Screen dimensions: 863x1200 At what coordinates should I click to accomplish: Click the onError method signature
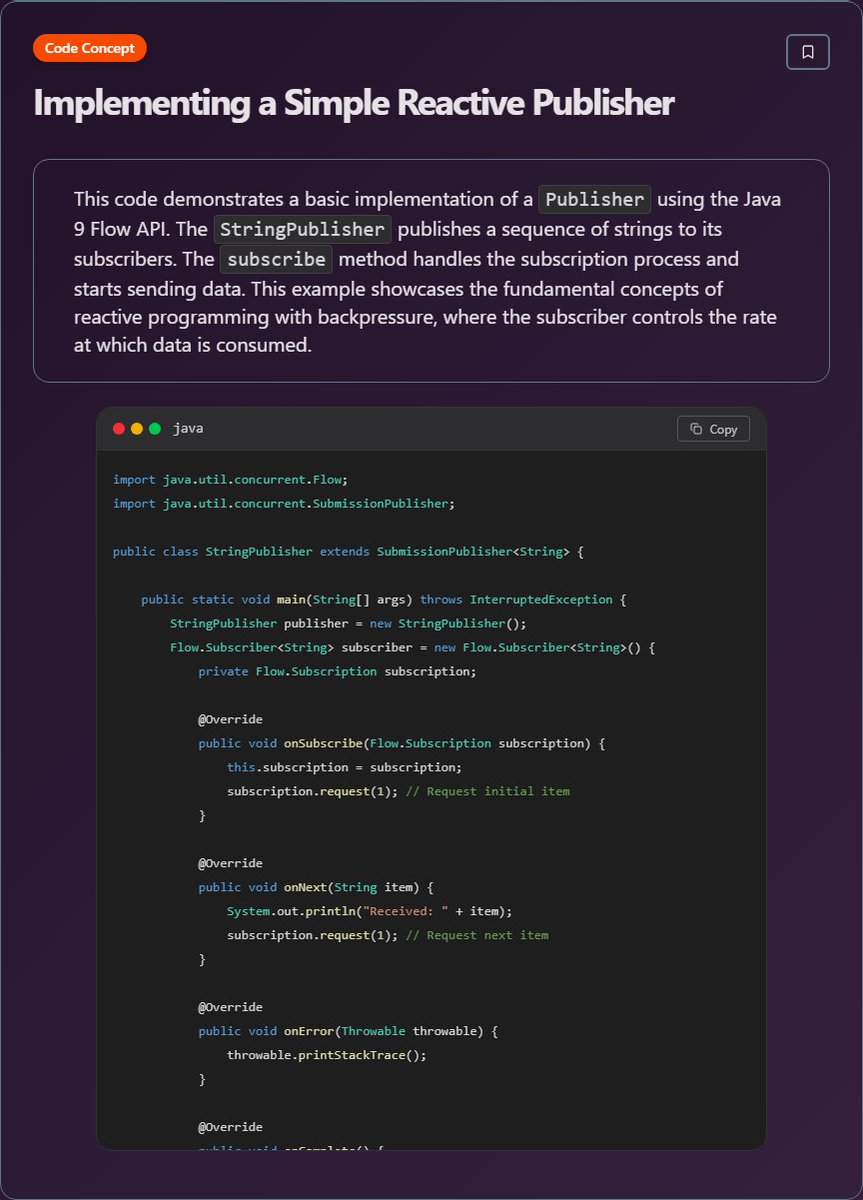348,1031
